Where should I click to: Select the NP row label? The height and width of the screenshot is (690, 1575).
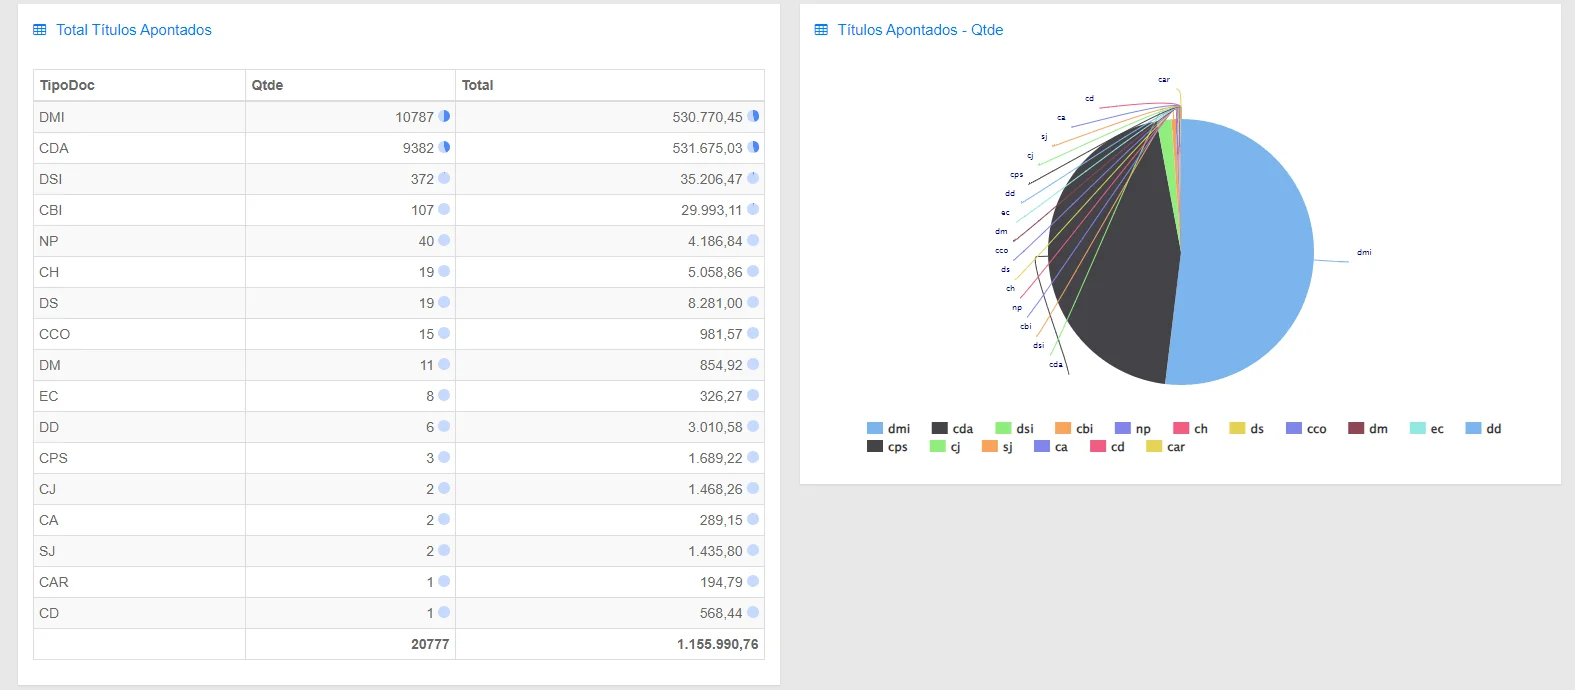click(x=49, y=241)
